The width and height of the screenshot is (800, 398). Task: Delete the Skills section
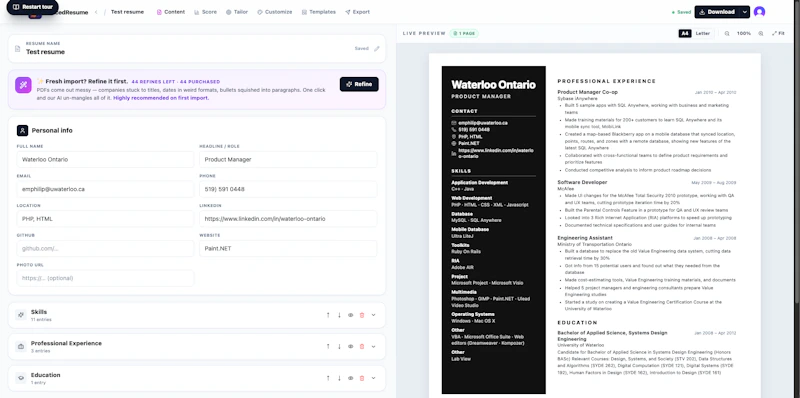362,315
